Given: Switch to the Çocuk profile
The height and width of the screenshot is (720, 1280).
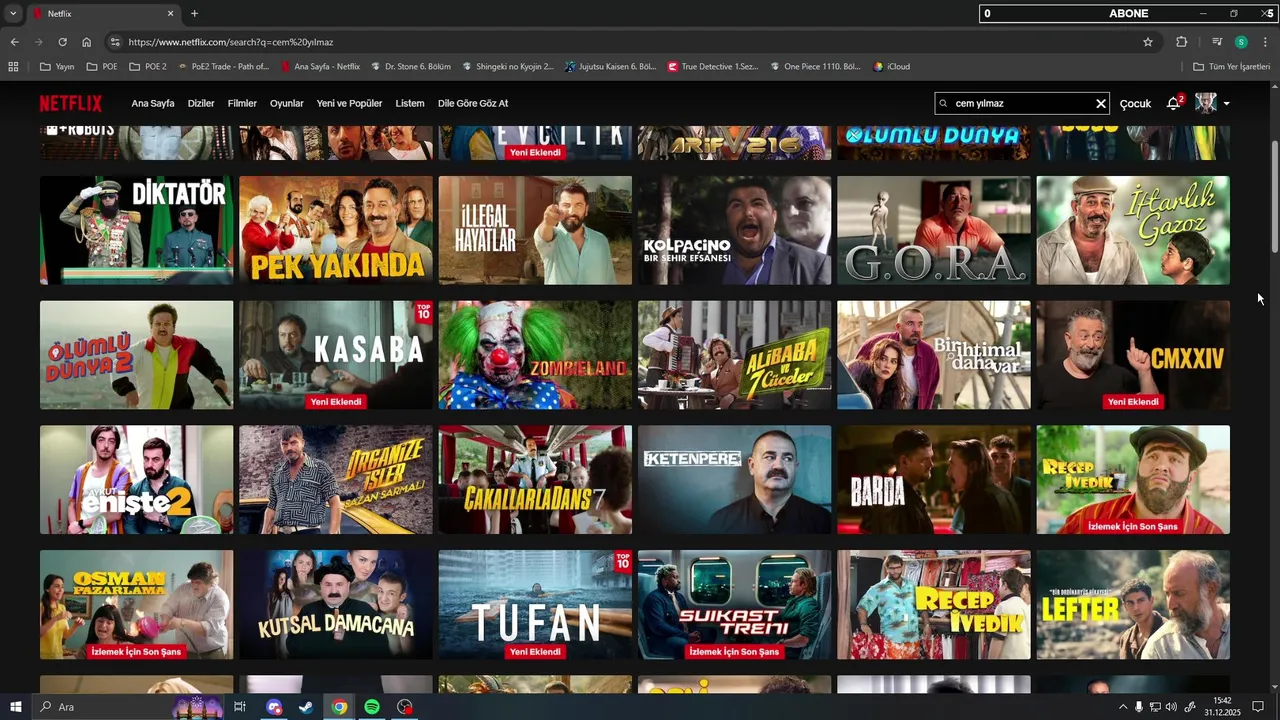Looking at the screenshot, I should tap(1135, 104).
